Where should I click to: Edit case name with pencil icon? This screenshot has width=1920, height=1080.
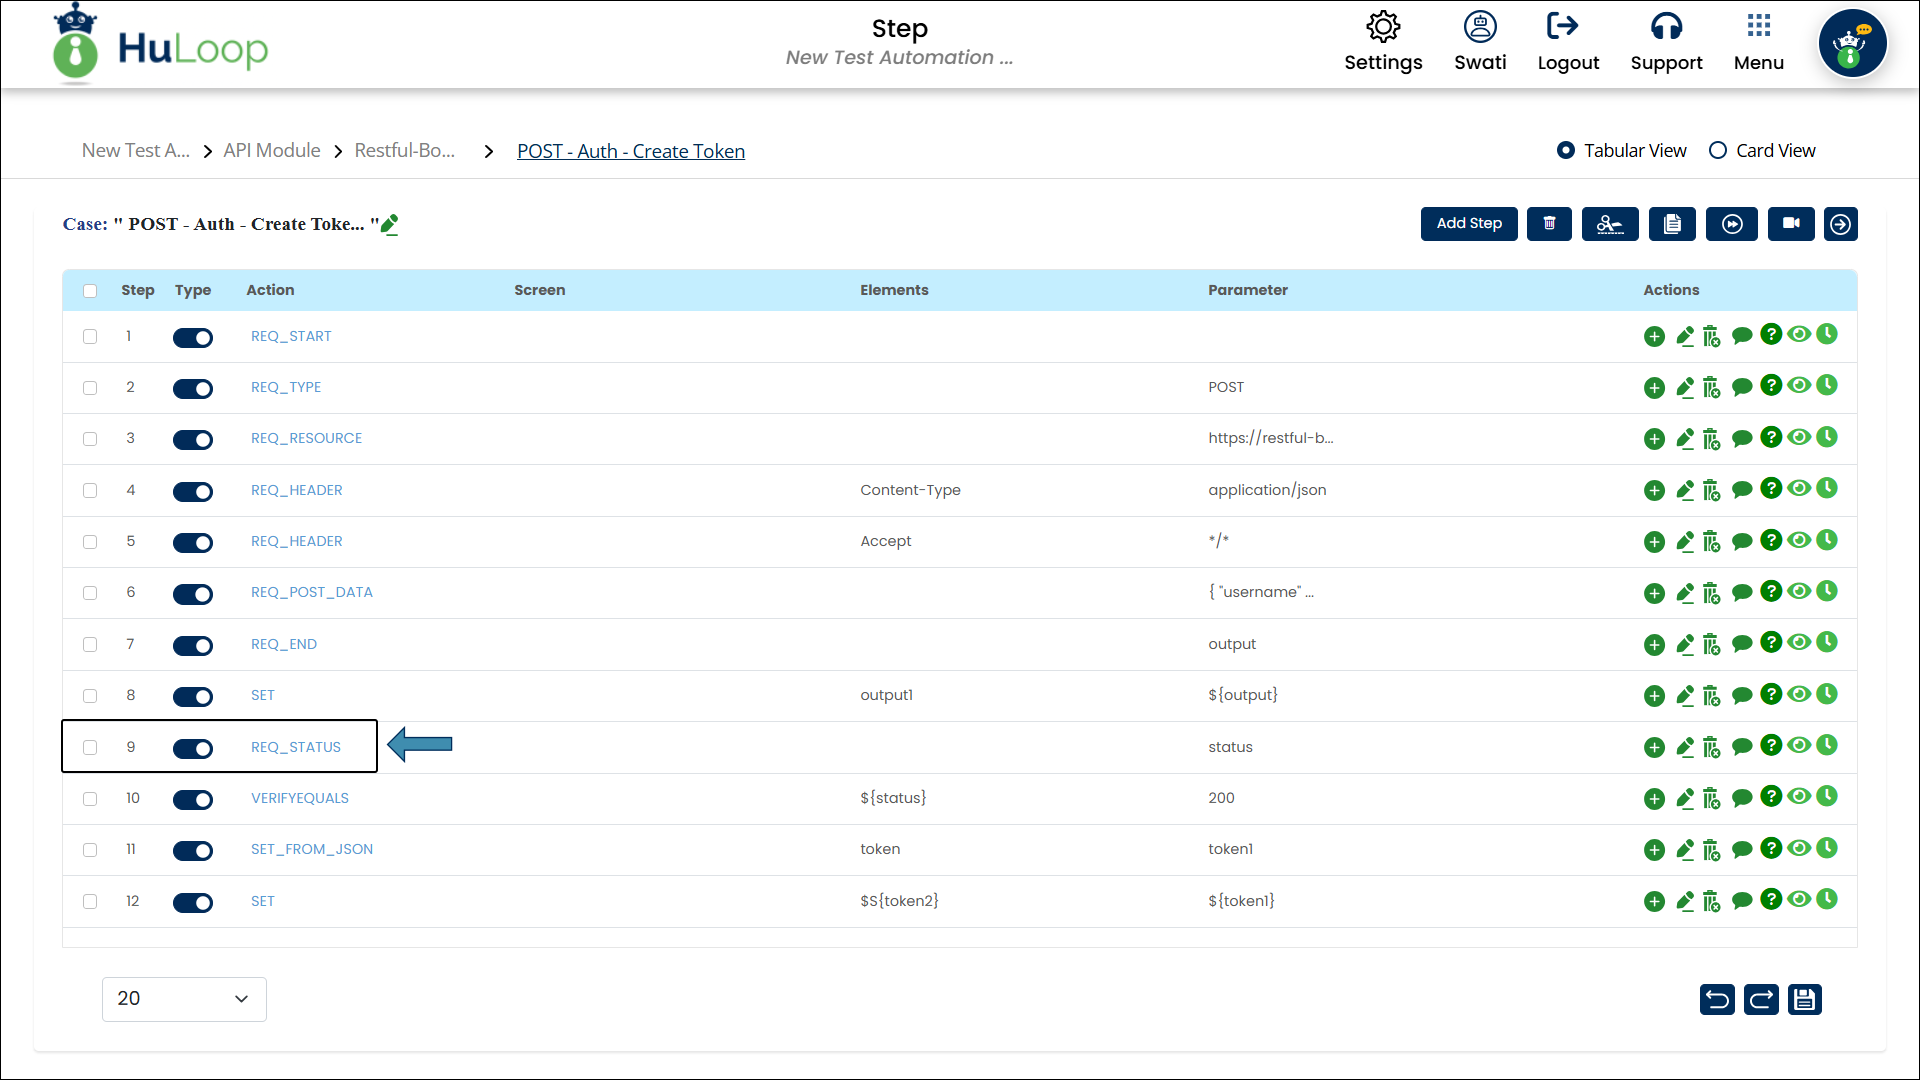pos(390,224)
